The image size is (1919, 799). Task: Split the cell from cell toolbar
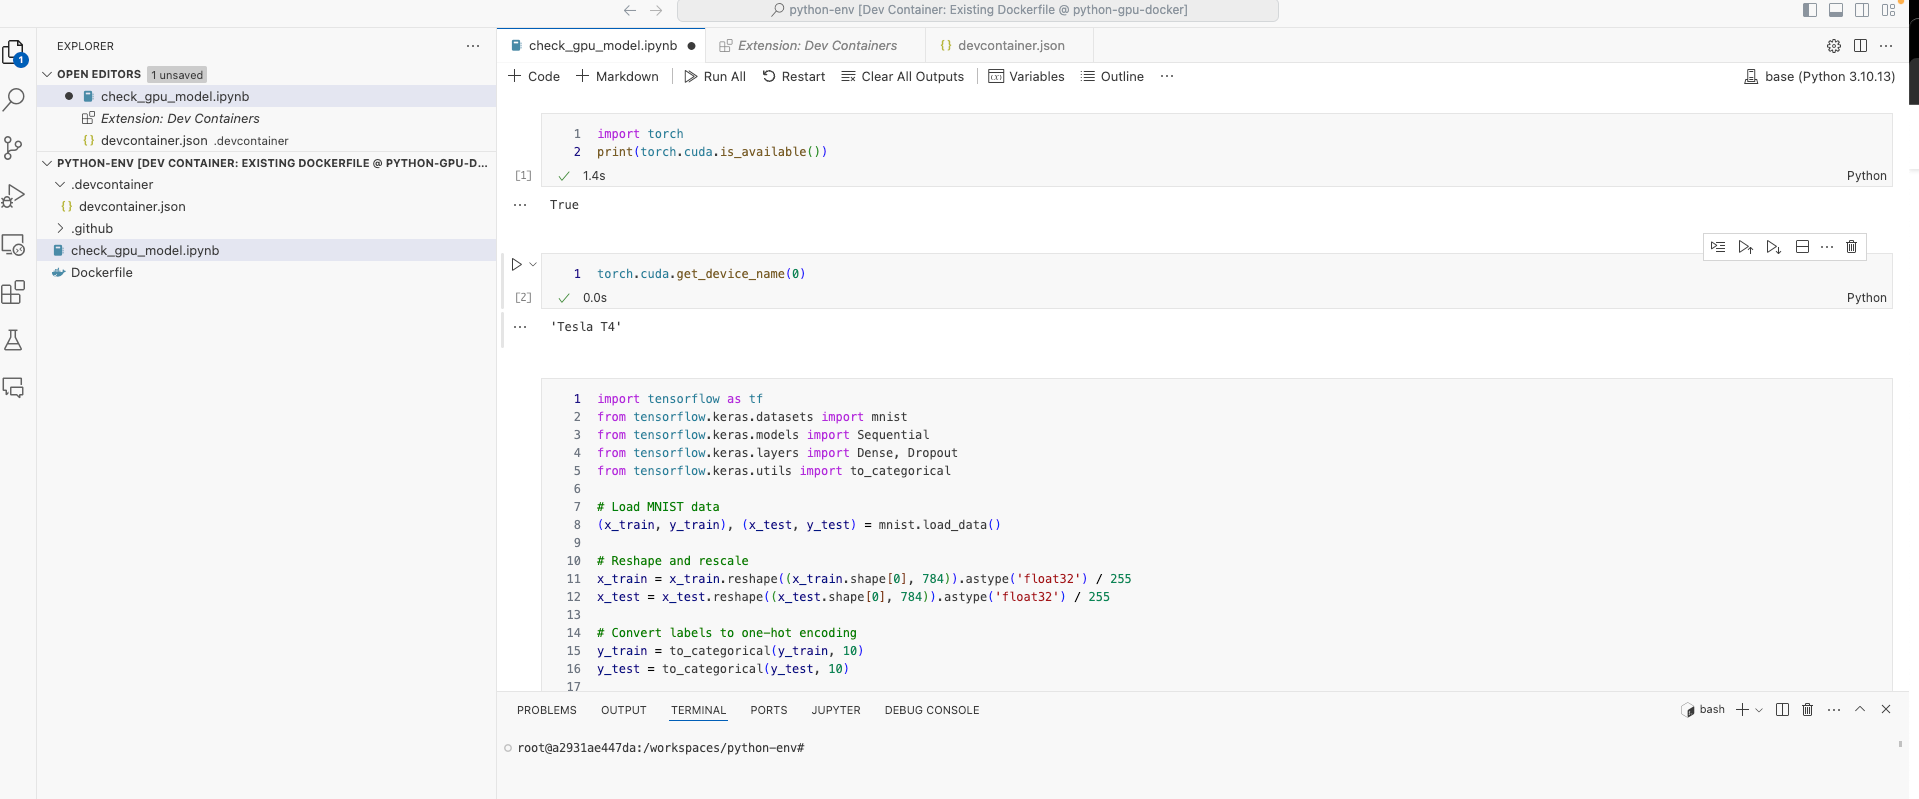tap(1802, 247)
